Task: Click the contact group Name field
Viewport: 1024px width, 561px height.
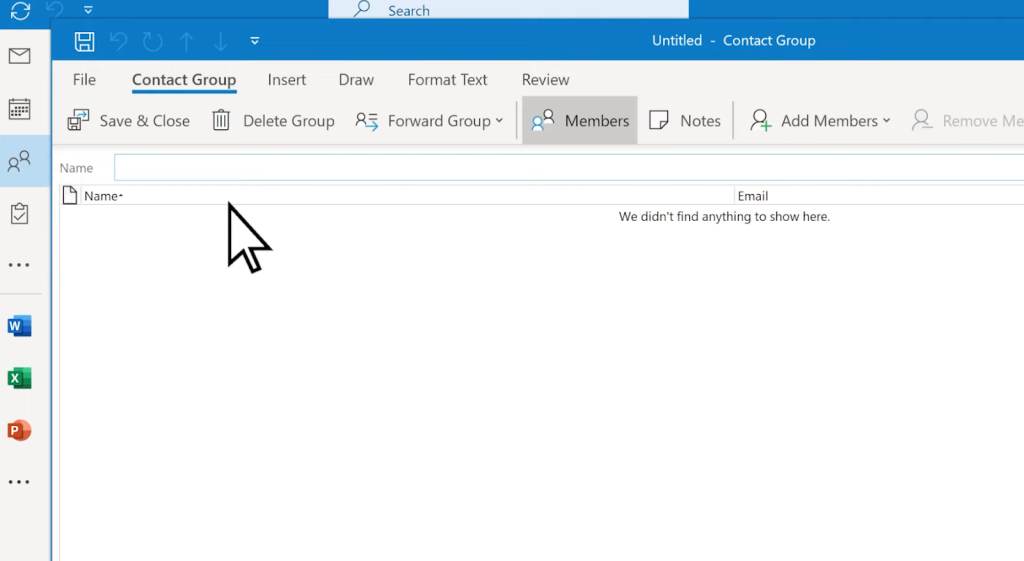Action: pos(568,168)
